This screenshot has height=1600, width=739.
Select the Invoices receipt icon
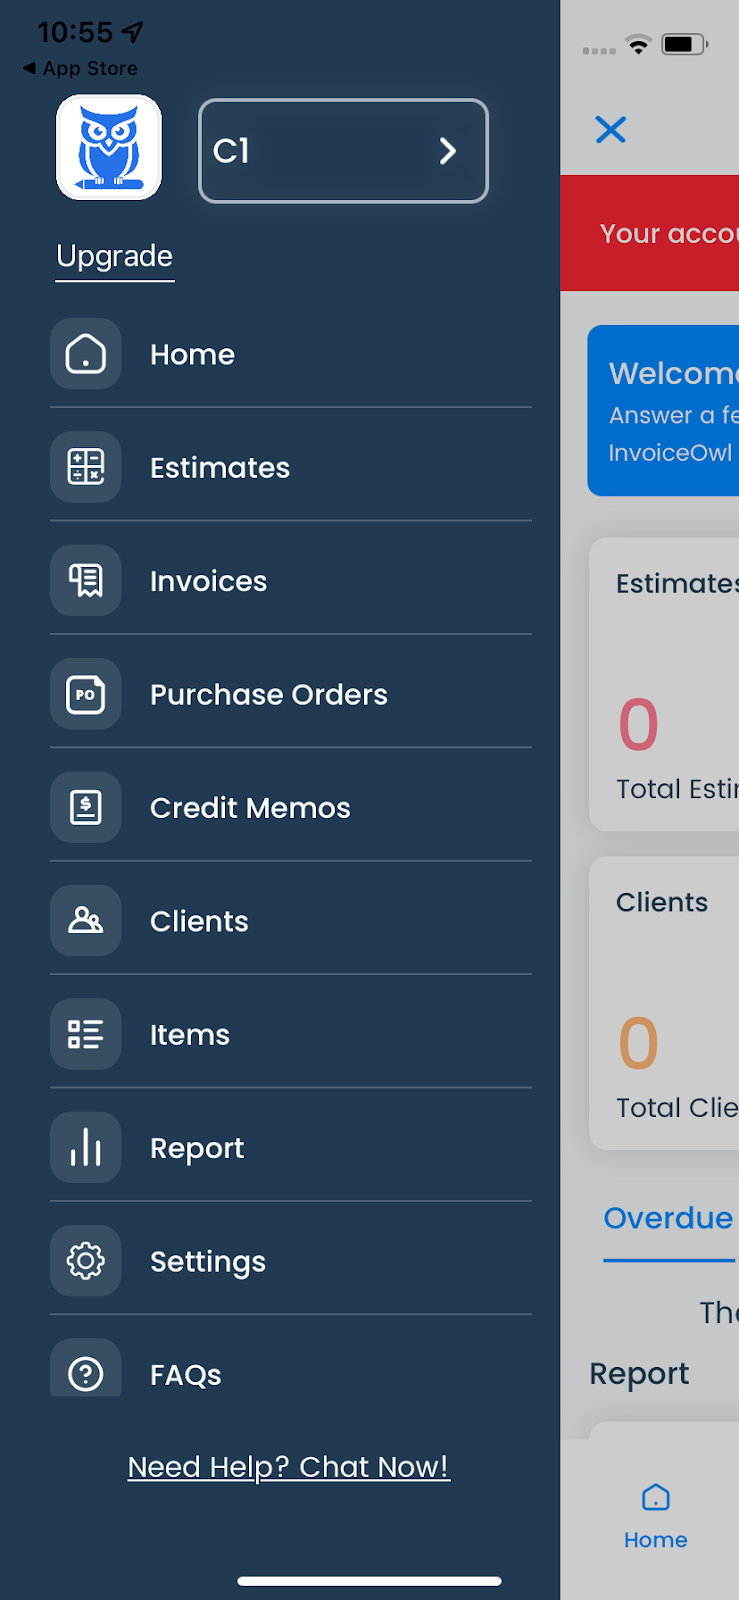pyautogui.click(x=86, y=581)
